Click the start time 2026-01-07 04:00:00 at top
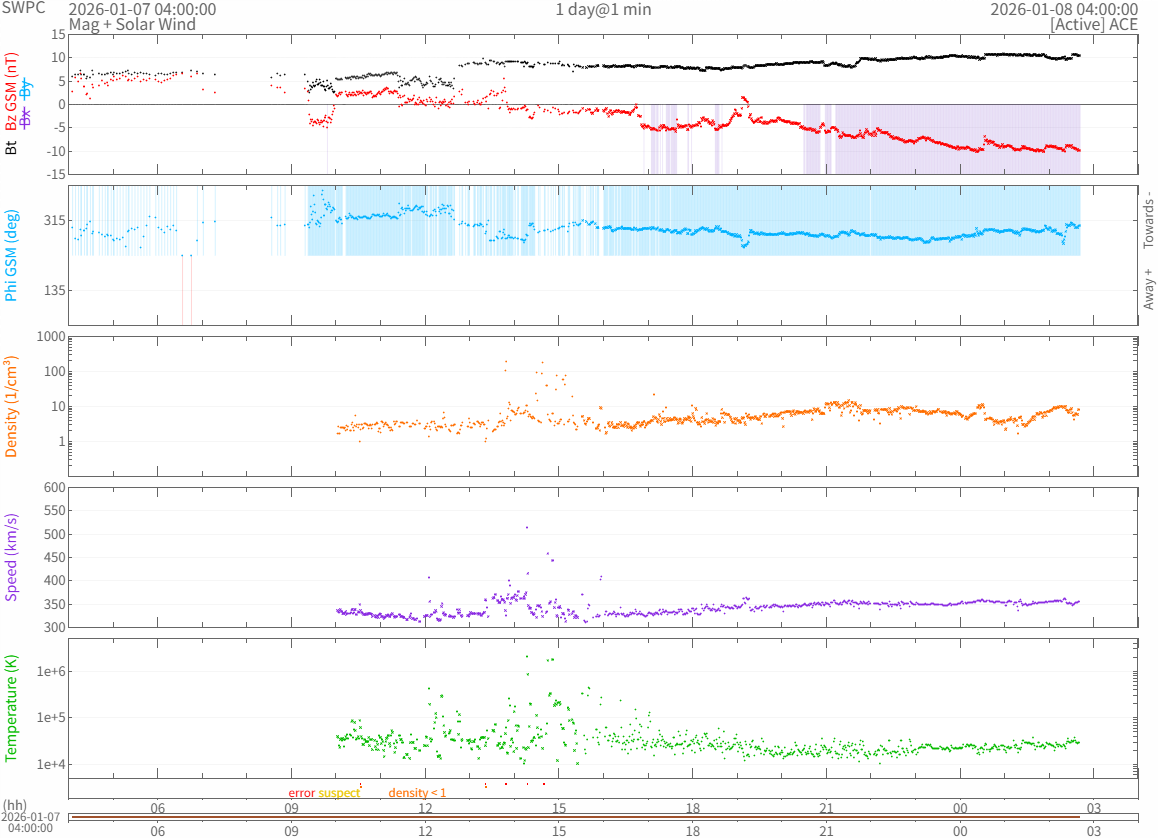Screen dimensions: 1158x838 click(141, 9)
